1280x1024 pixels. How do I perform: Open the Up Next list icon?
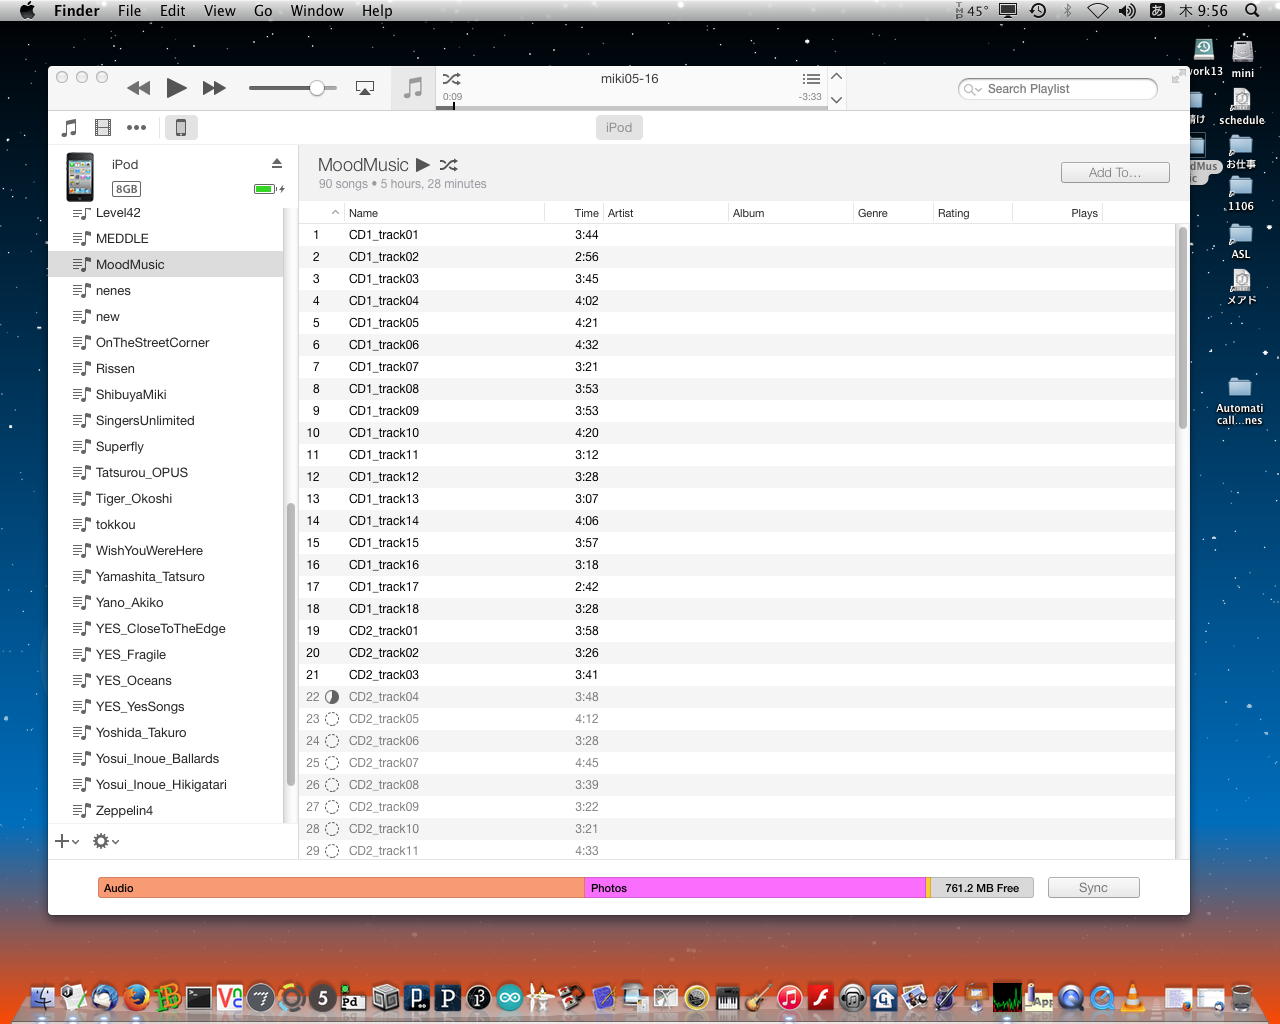tap(811, 79)
